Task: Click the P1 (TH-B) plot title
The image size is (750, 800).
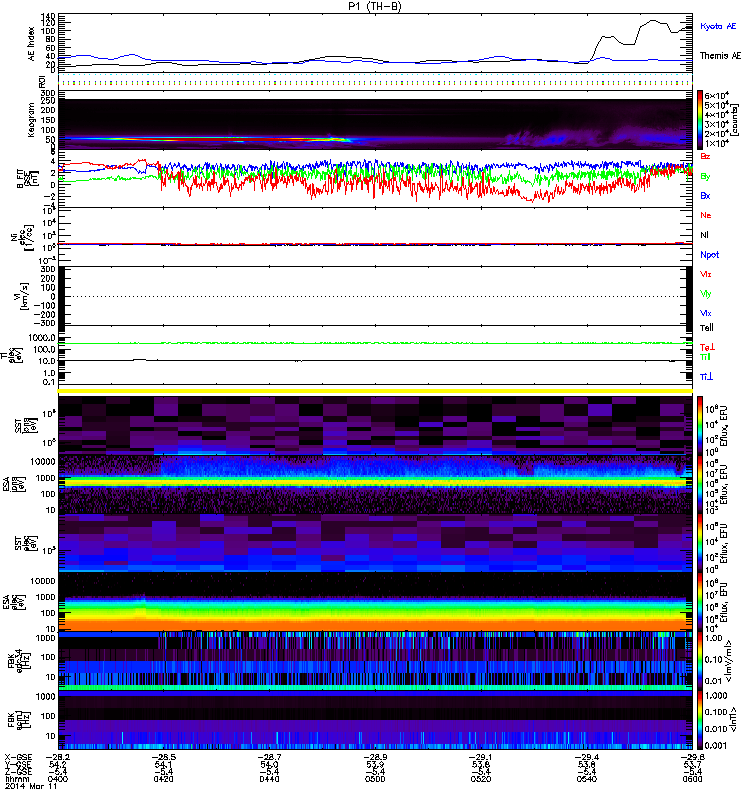Action: pyautogui.click(x=375, y=6)
